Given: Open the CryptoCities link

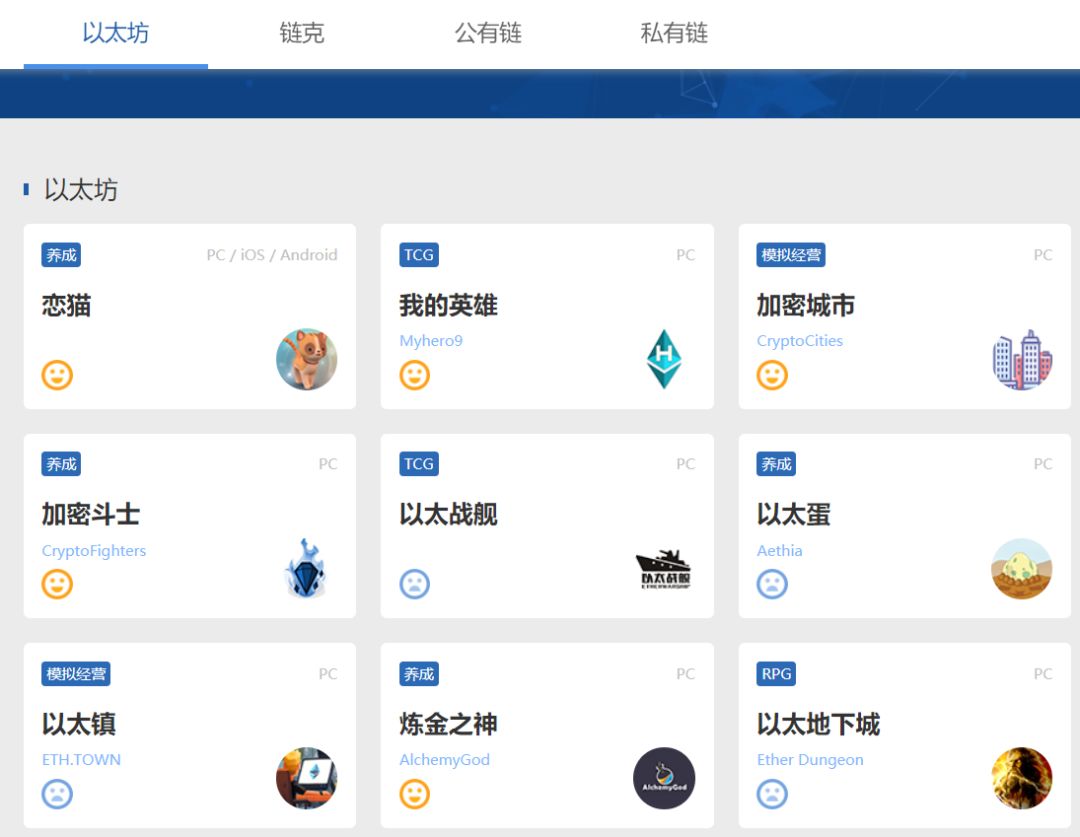Looking at the screenshot, I should click(800, 341).
